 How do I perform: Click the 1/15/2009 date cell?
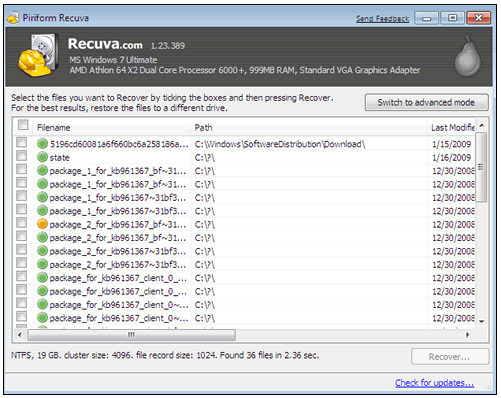point(451,144)
